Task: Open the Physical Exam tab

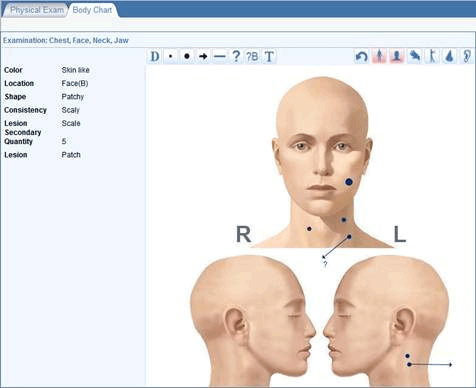Action: [x=36, y=10]
